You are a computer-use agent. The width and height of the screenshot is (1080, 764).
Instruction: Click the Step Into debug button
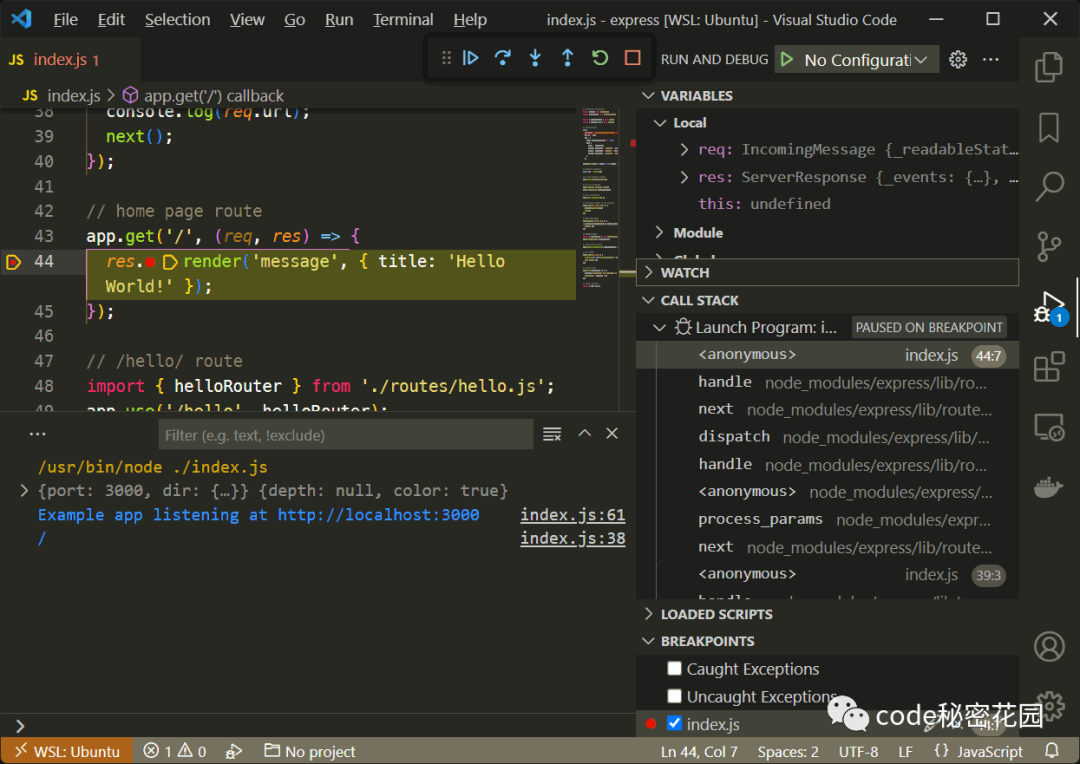535,58
